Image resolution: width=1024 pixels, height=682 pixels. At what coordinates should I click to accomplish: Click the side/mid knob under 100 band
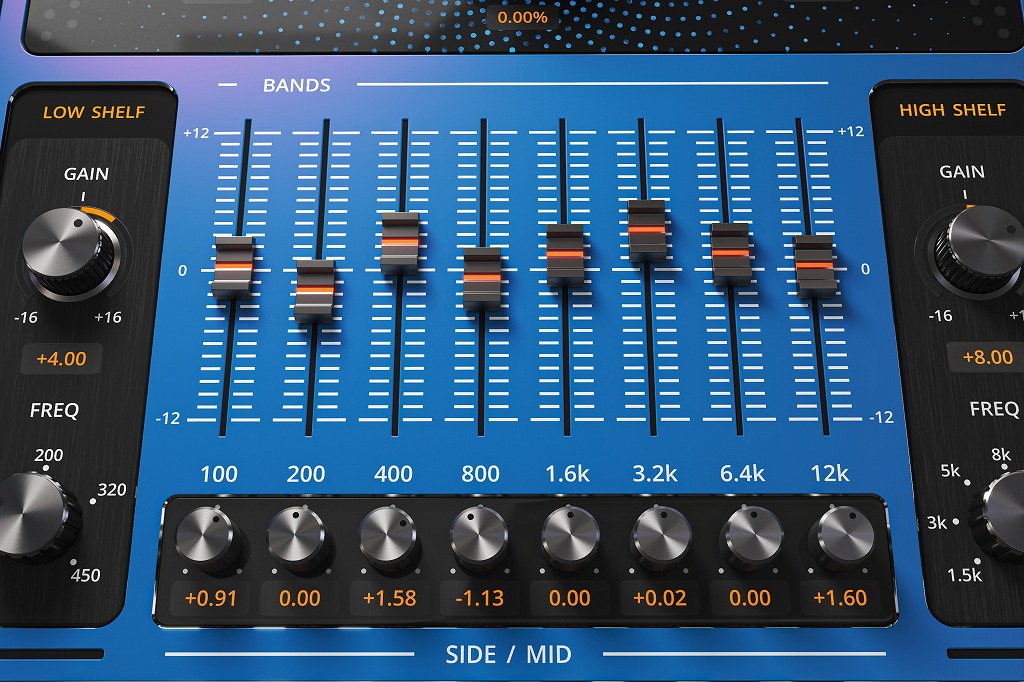[208, 538]
